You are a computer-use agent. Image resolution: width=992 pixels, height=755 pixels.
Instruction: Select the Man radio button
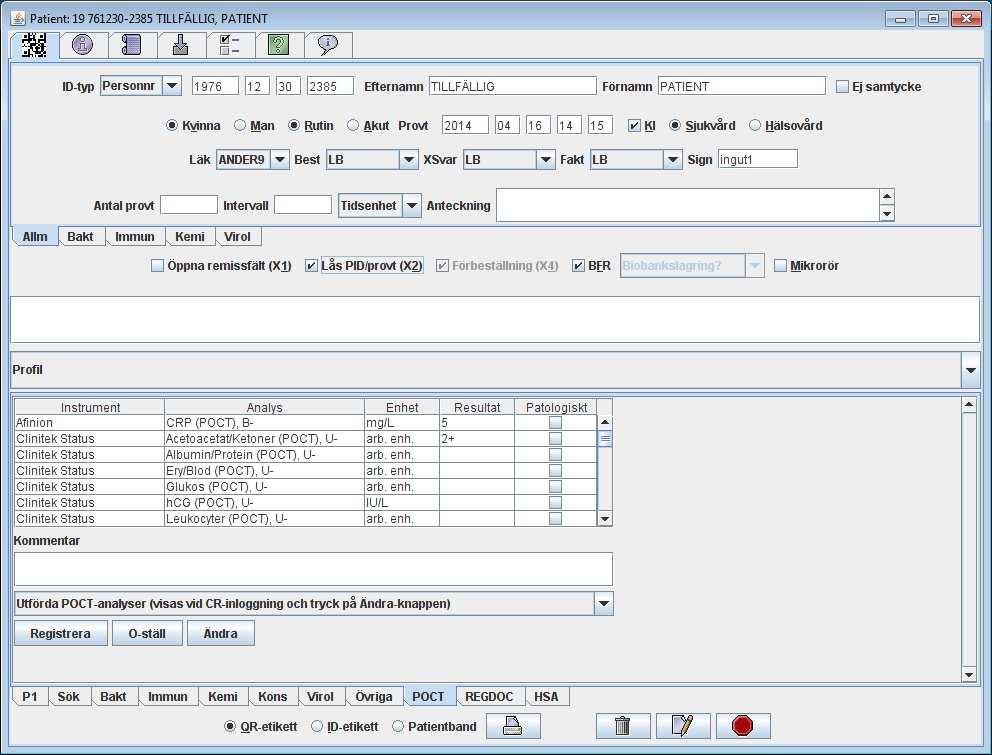pos(240,125)
